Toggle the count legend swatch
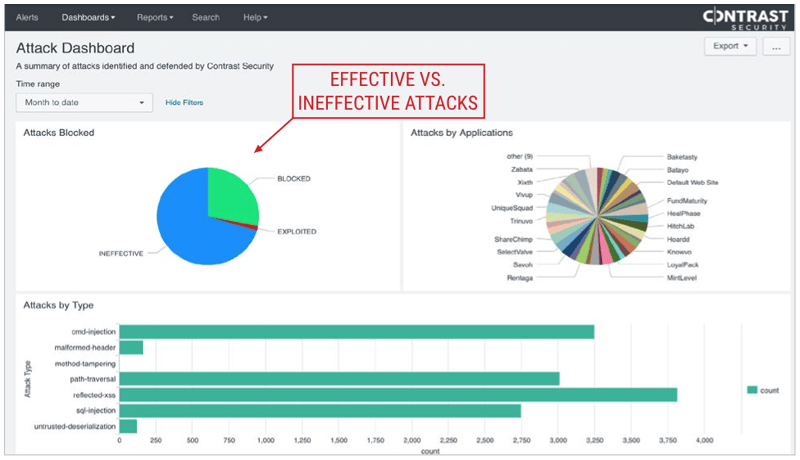Viewport: 800px width, 460px height. coord(752,389)
